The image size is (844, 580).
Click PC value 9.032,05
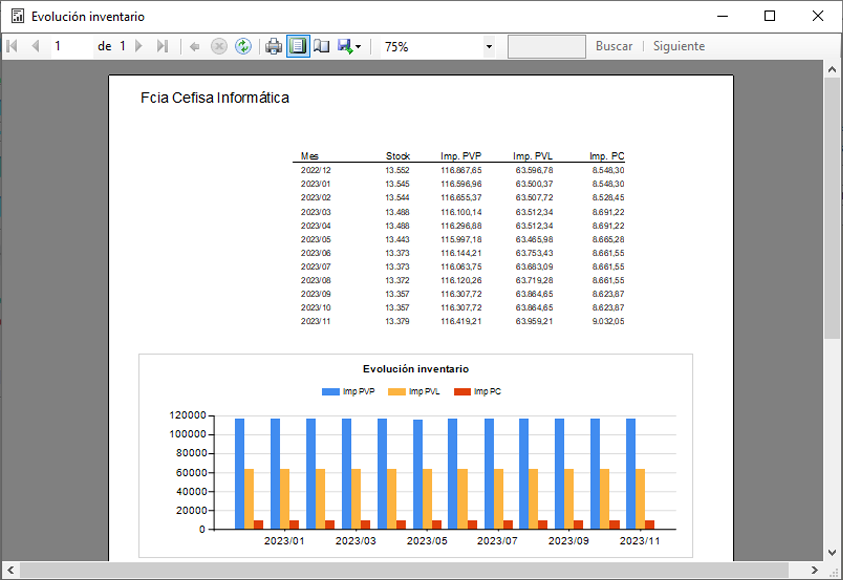608,321
